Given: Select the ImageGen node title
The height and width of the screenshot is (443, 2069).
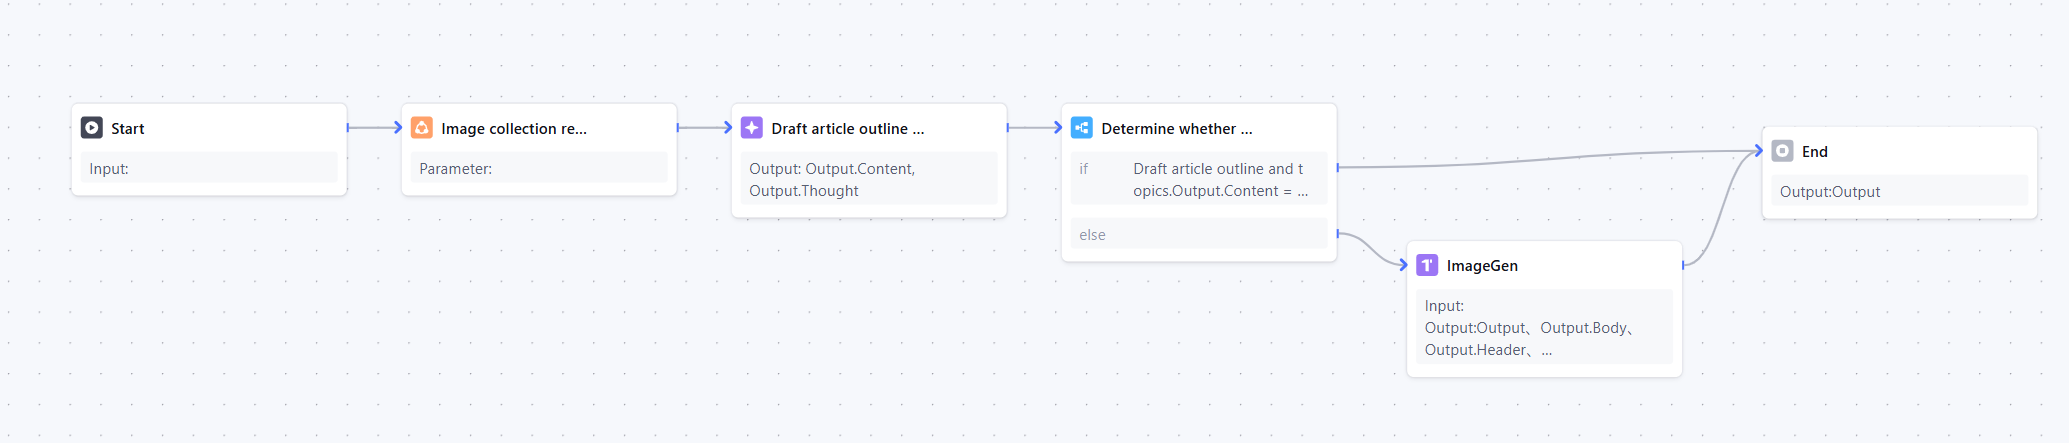Looking at the screenshot, I should click(x=1482, y=266).
